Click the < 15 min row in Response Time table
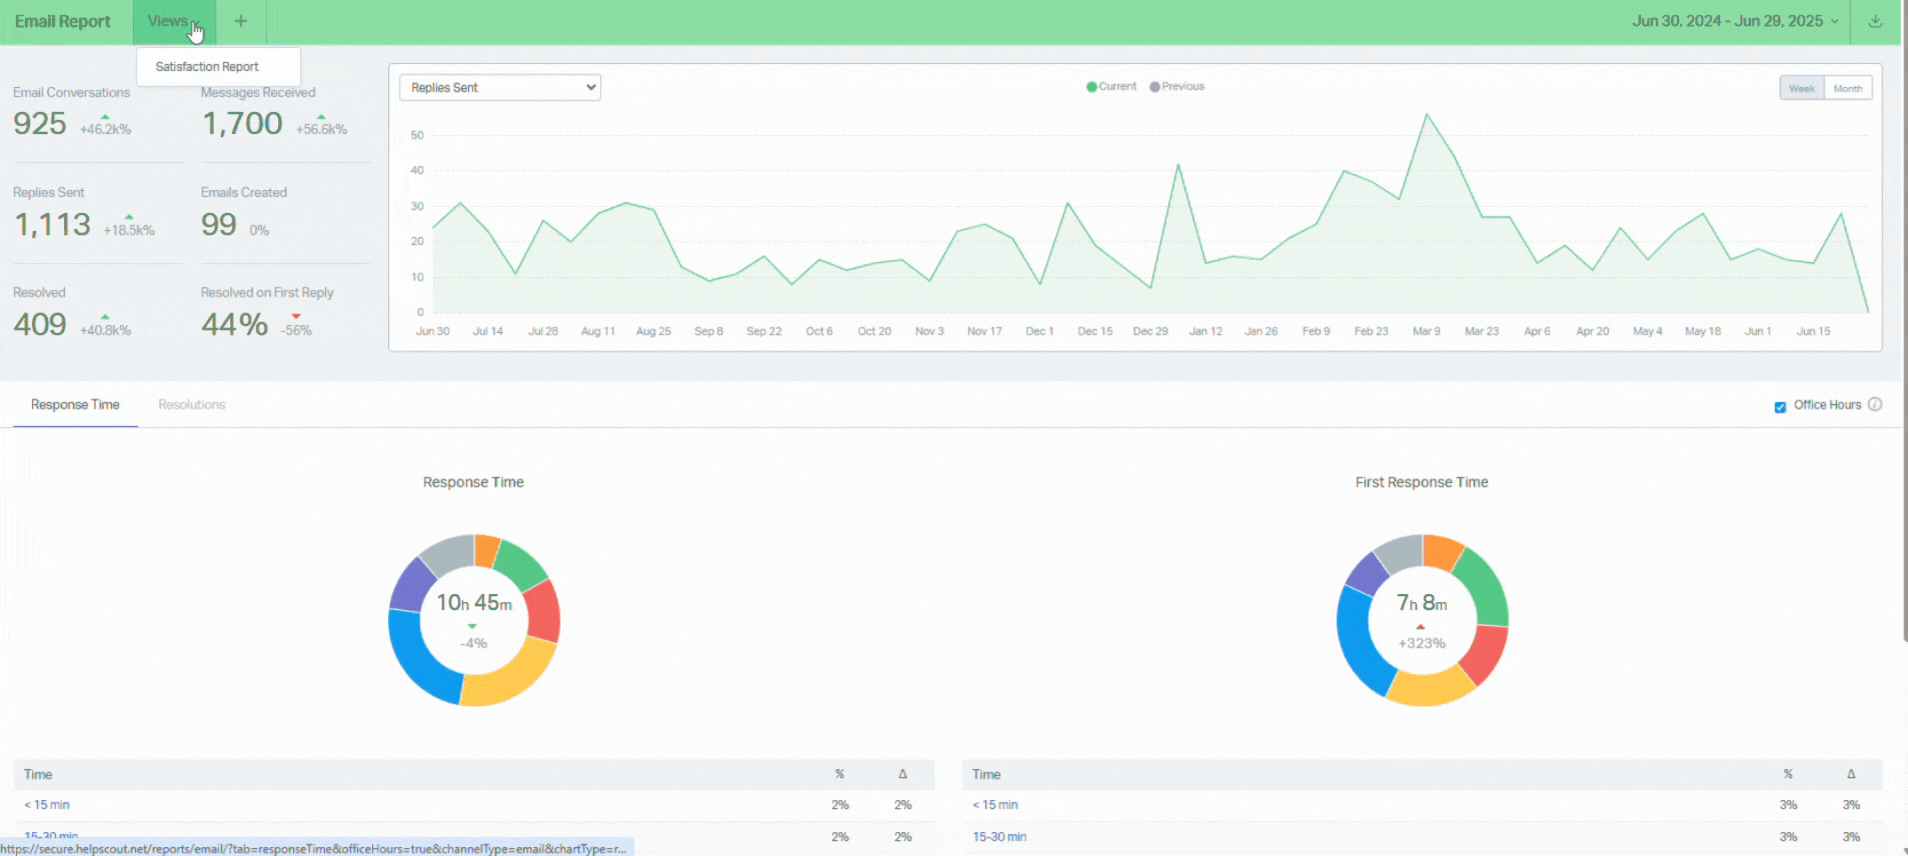1908x856 pixels. click(x=474, y=805)
